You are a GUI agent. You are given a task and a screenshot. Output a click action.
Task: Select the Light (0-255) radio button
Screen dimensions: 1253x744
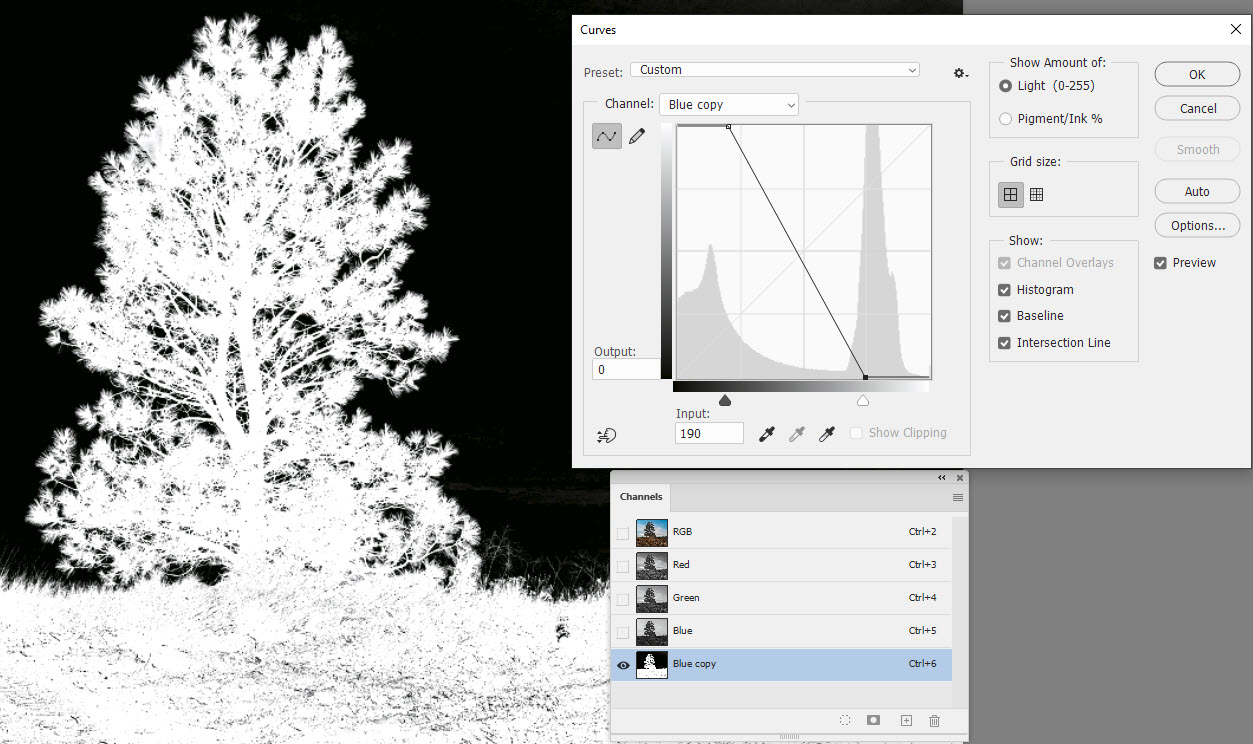pyautogui.click(x=1004, y=85)
